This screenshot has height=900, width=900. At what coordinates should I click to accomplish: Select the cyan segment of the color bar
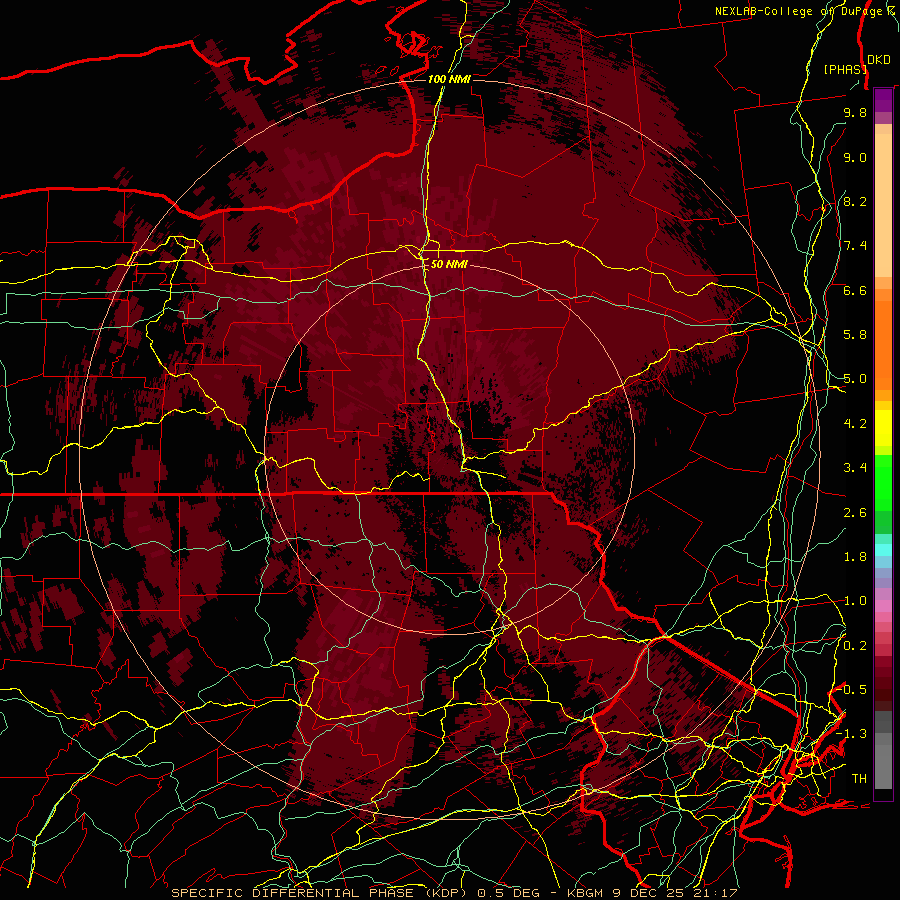pos(883,550)
